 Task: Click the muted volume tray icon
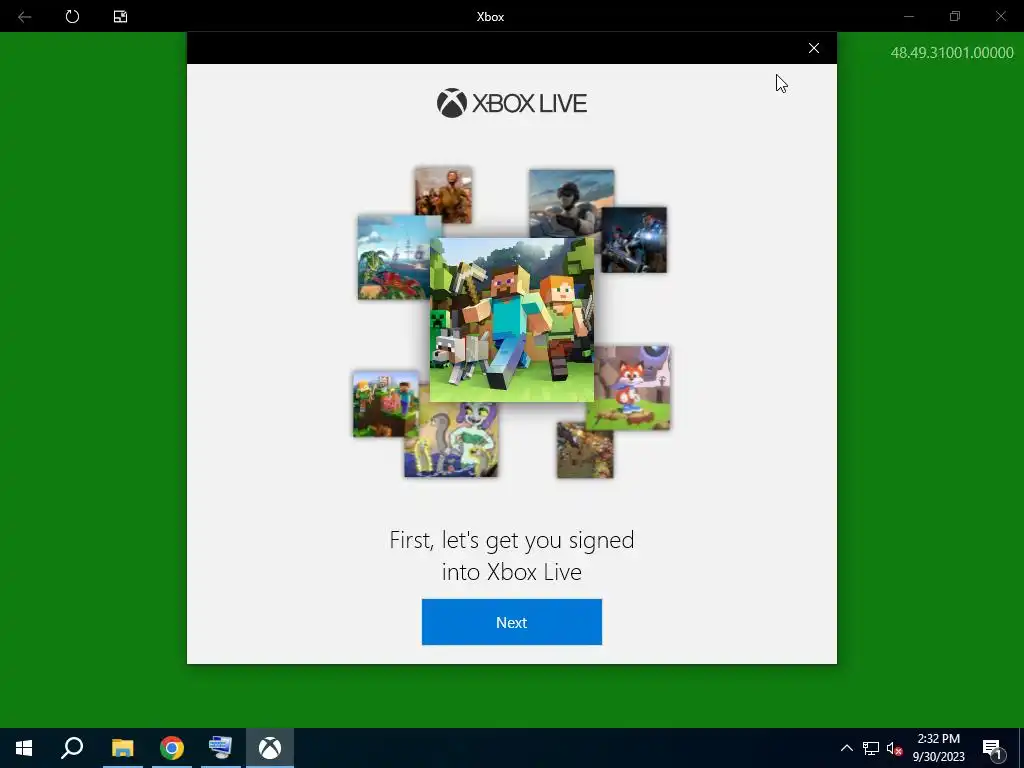click(895, 748)
